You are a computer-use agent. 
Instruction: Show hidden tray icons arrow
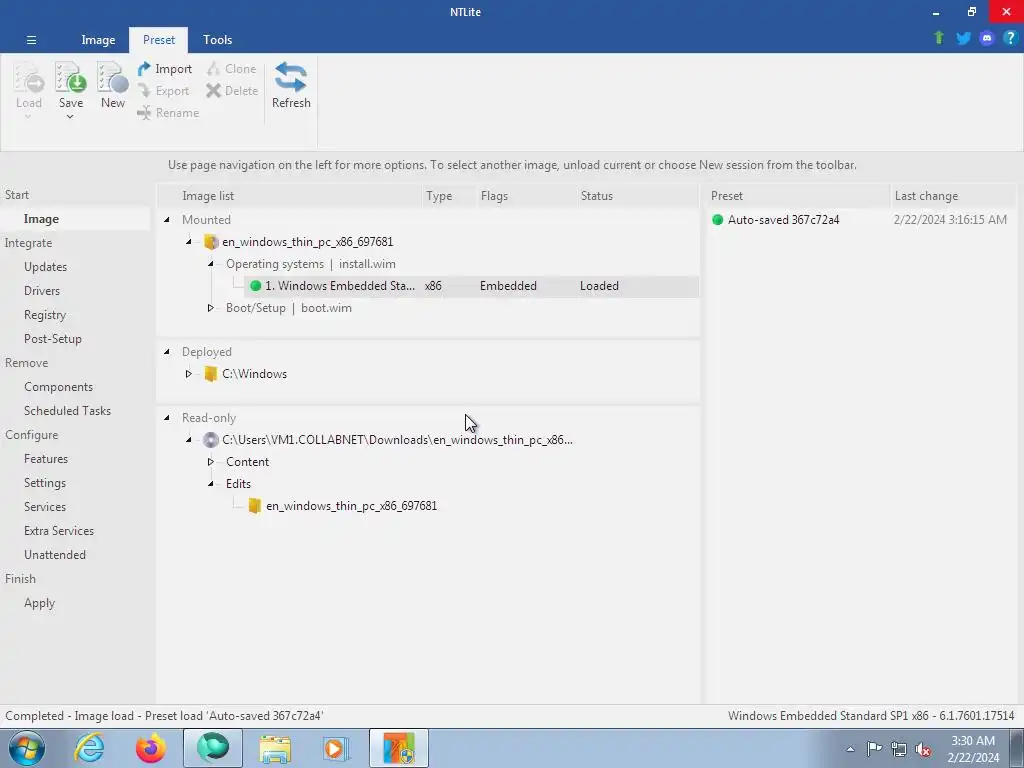pyautogui.click(x=850, y=749)
